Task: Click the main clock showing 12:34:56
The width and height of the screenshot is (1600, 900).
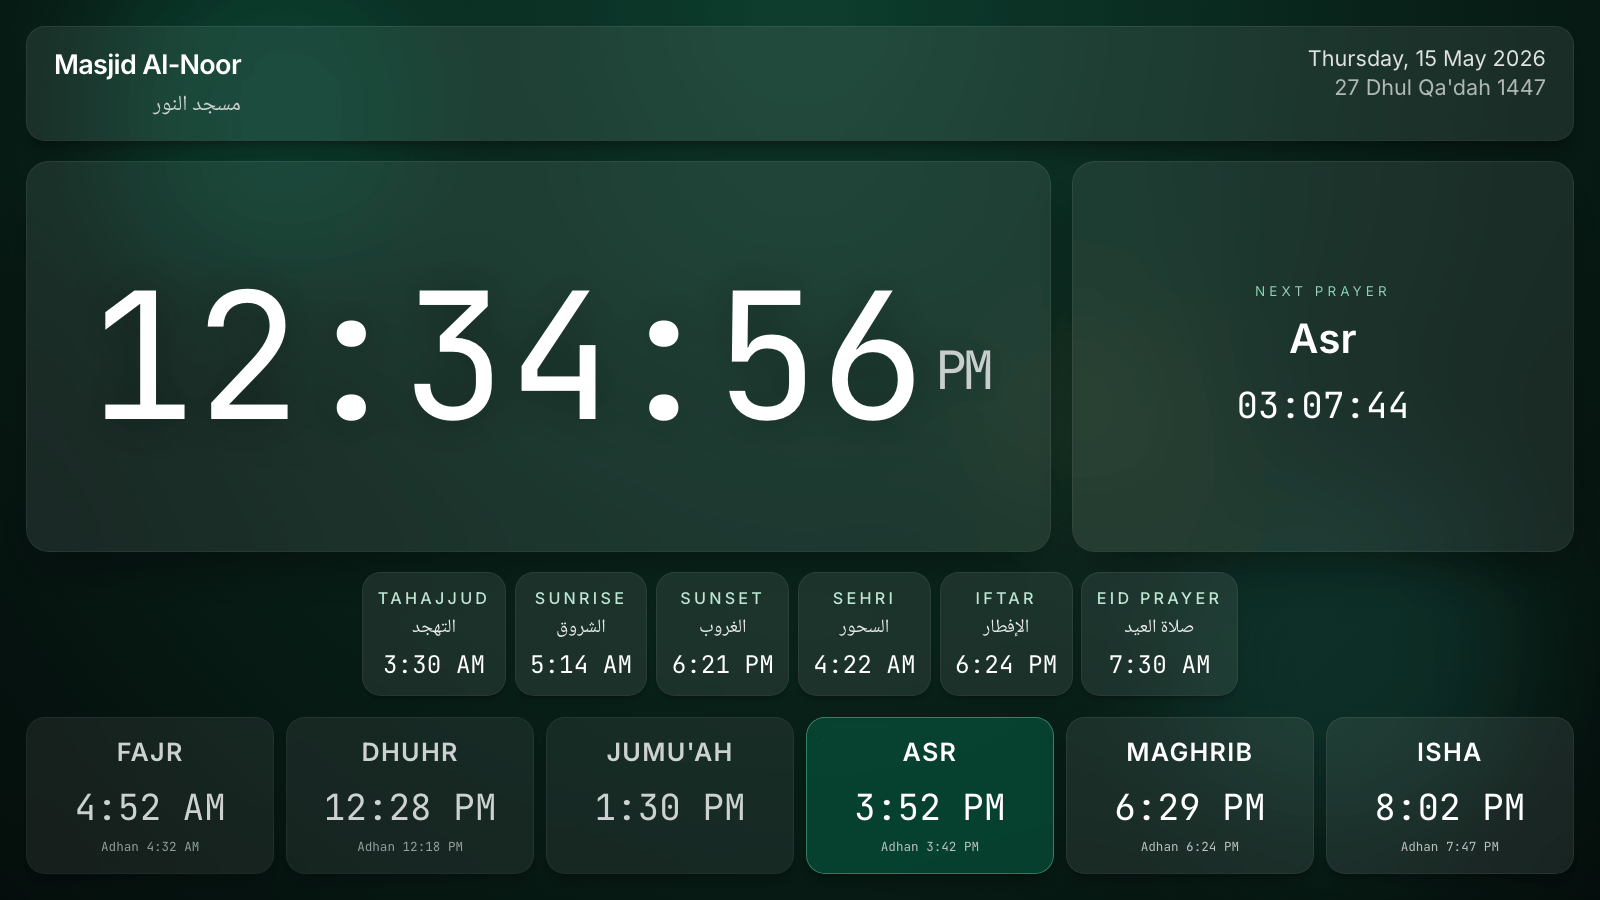Action: click(507, 355)
